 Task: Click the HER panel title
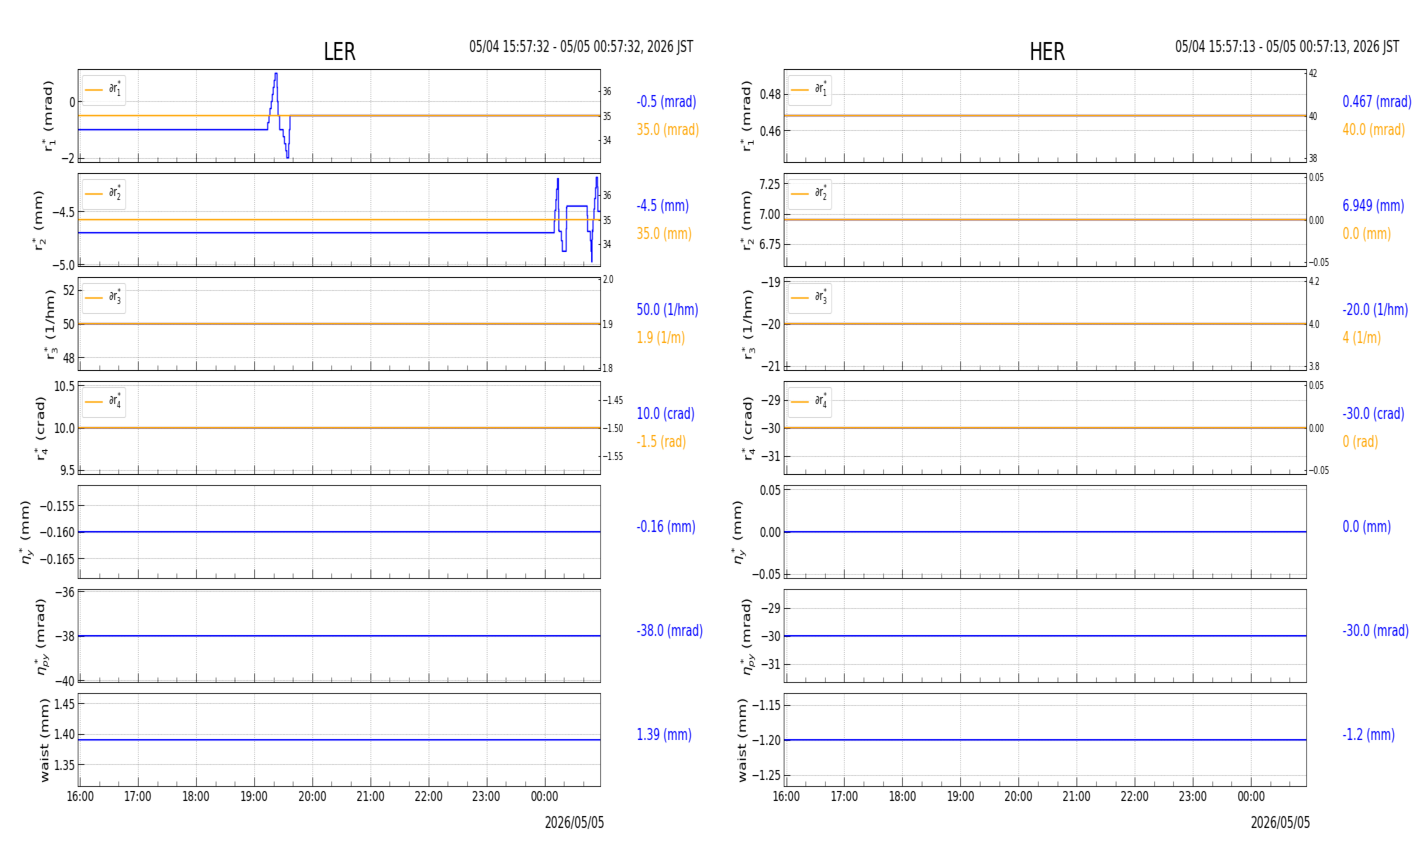(1047, 52)
